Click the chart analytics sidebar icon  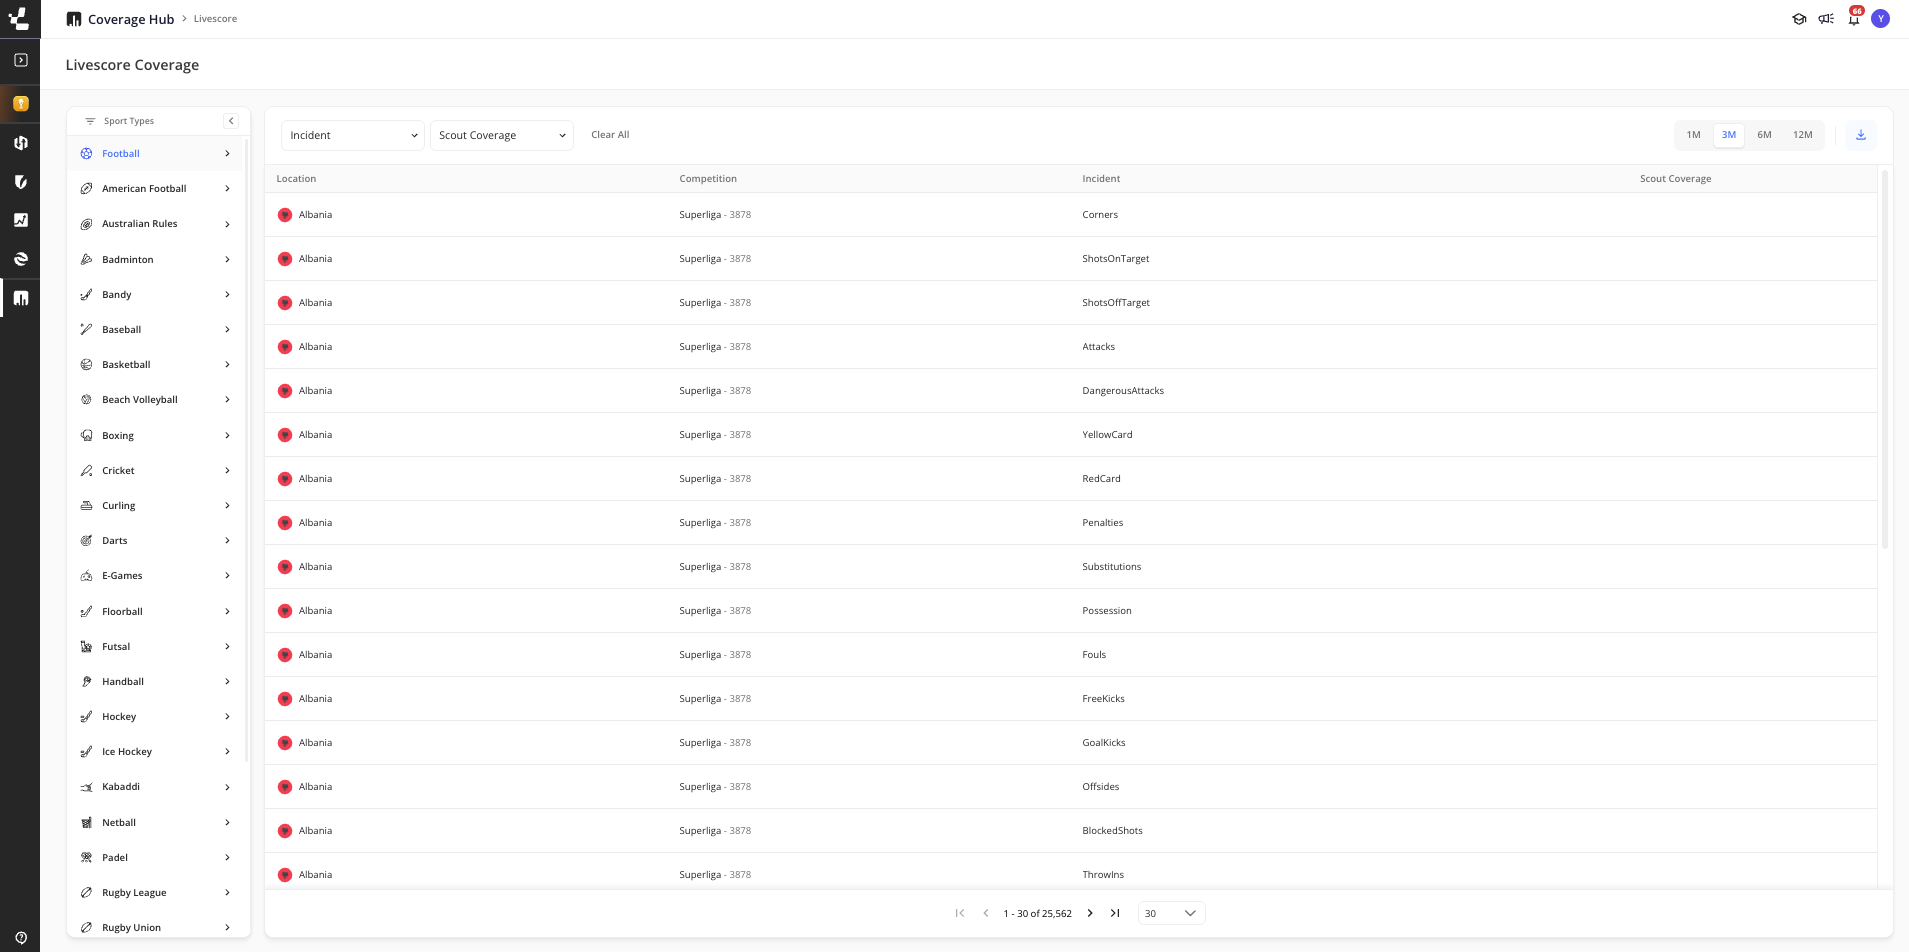point(20,220)
